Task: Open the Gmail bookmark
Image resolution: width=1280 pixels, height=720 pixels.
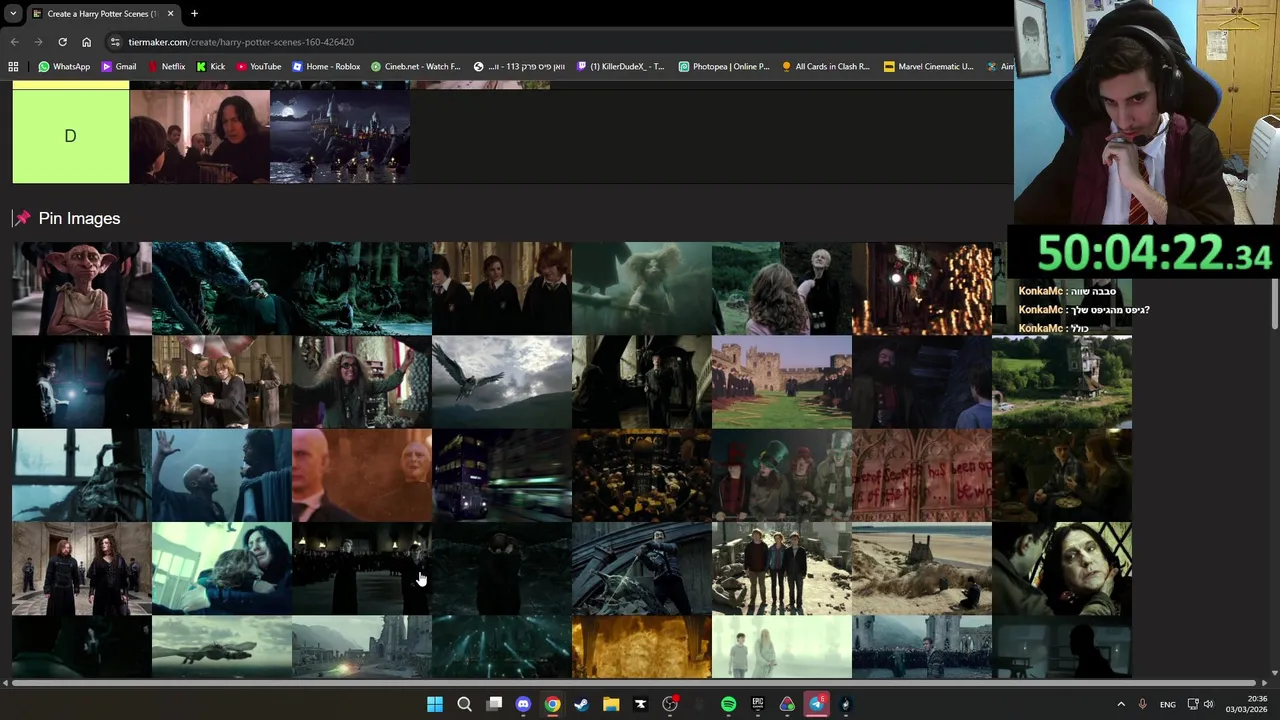Action: coord(118,66)
